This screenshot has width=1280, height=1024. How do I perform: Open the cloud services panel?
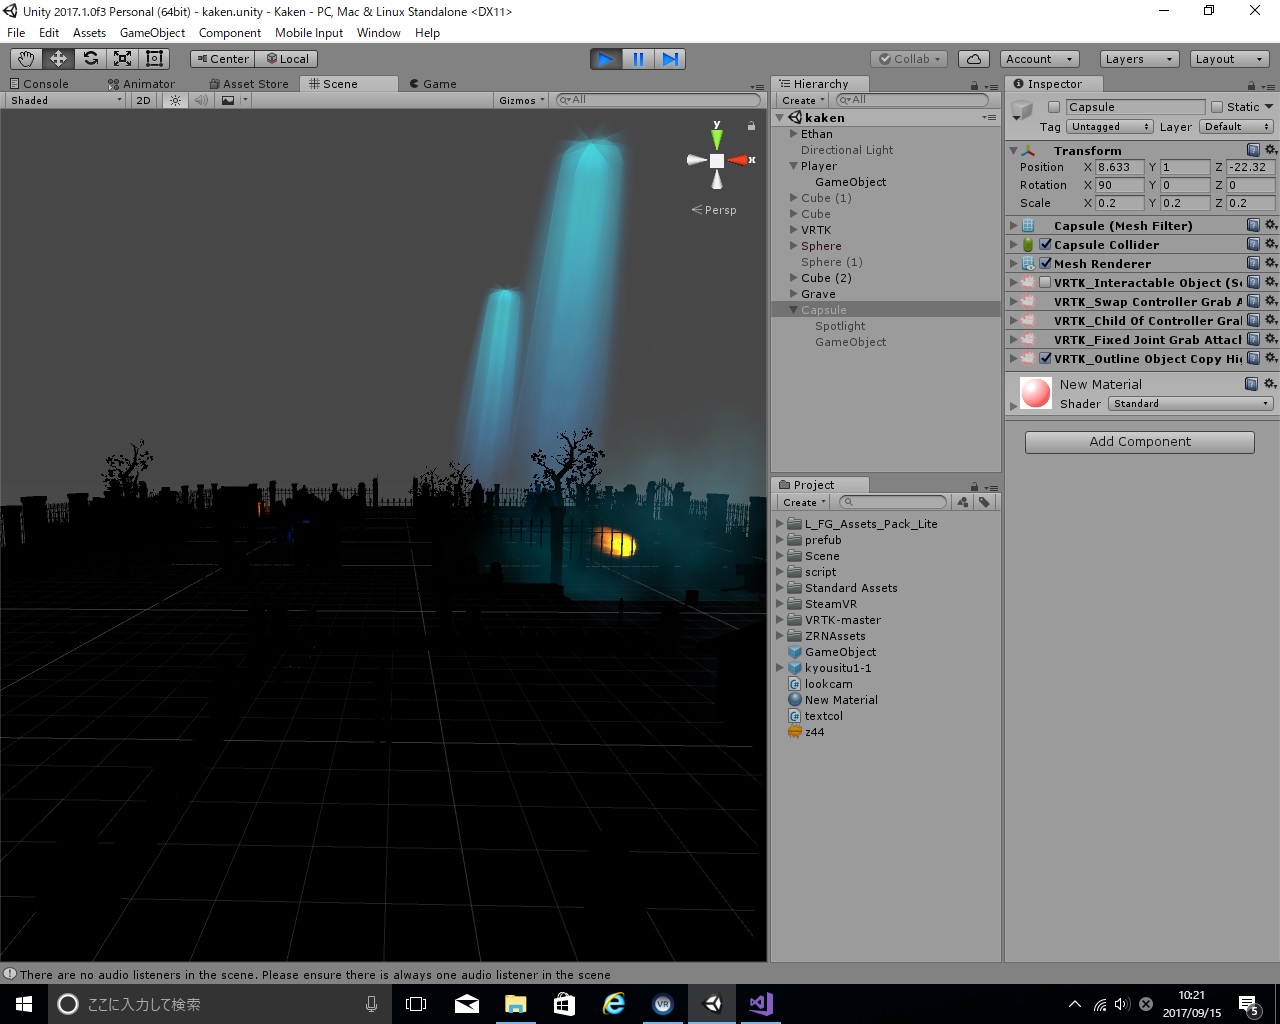[973, 59]
